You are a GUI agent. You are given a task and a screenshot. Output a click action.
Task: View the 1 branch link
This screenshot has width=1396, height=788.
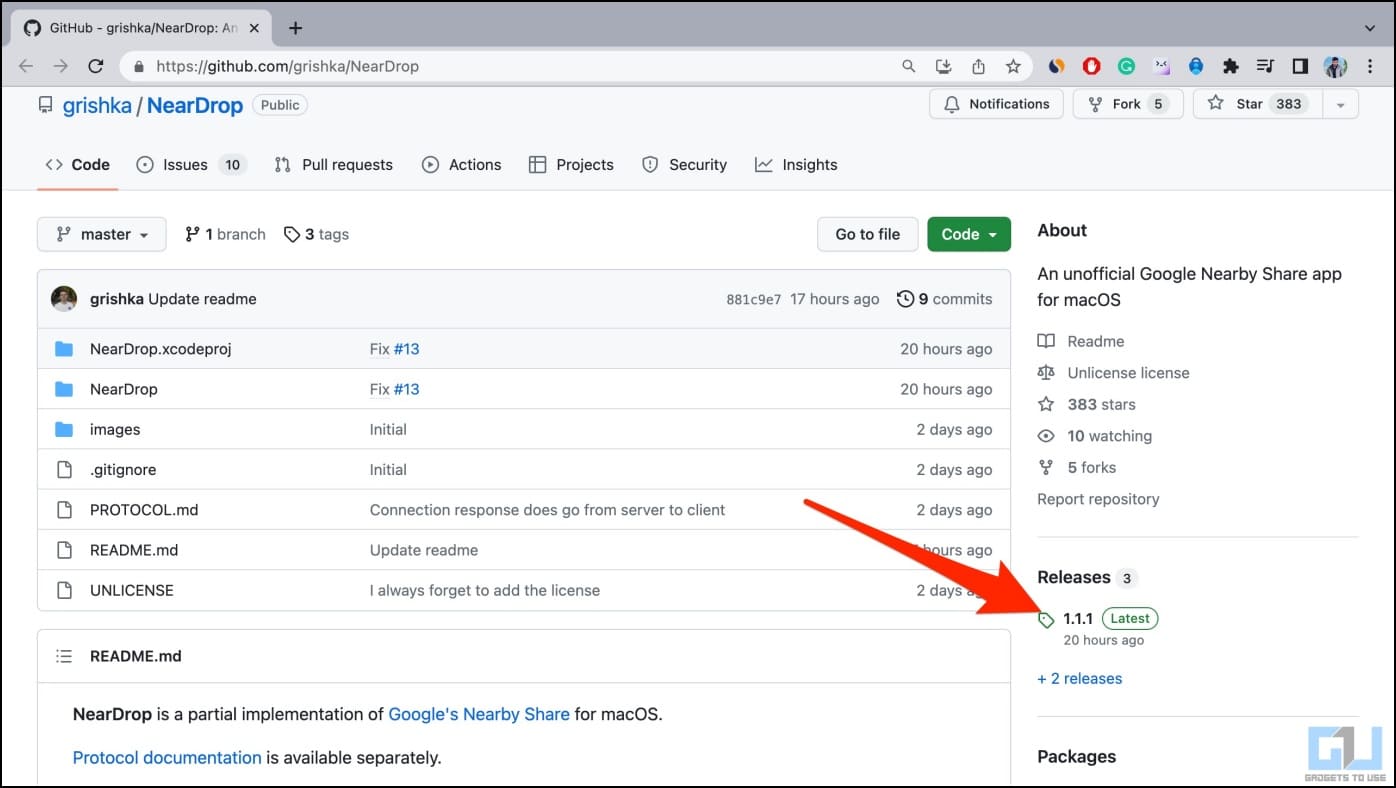(x=226, y=234)
